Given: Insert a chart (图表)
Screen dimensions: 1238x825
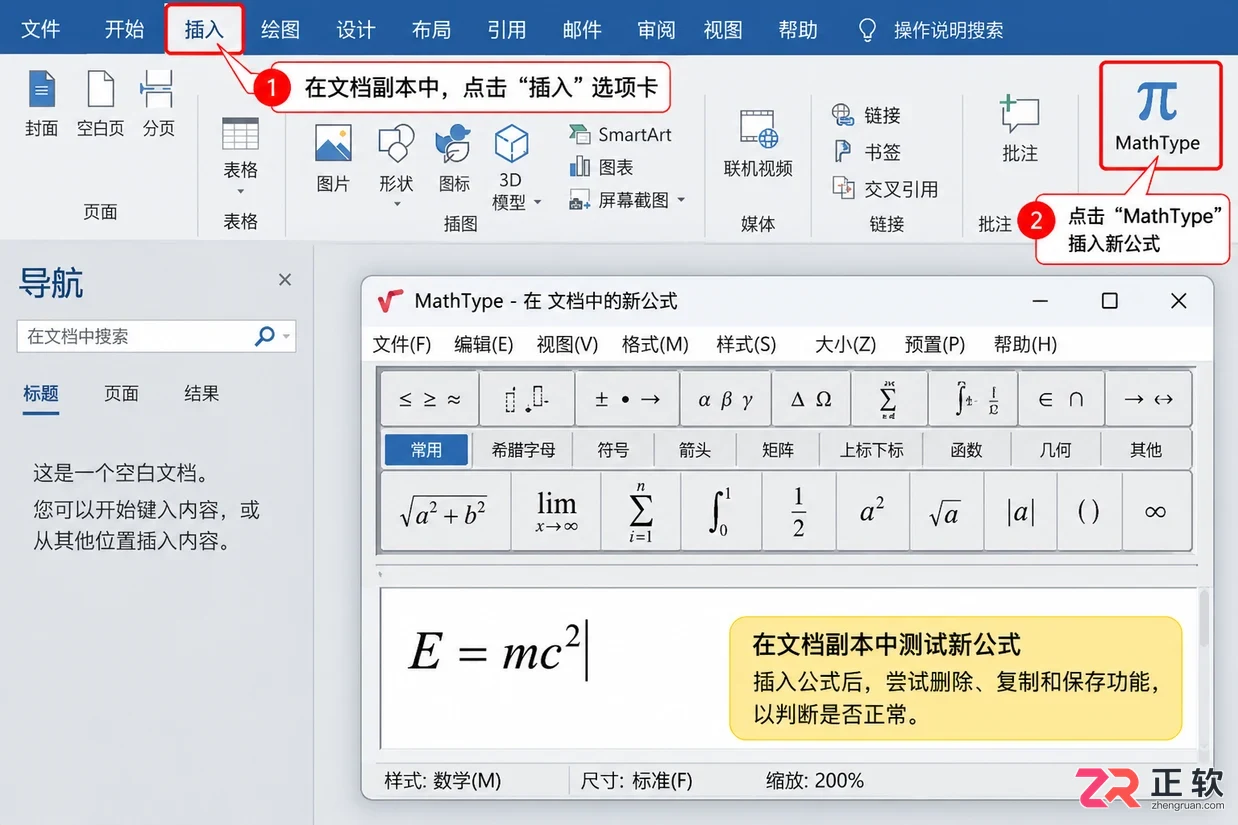Looking at the screenshot, I should click(601, 167).
